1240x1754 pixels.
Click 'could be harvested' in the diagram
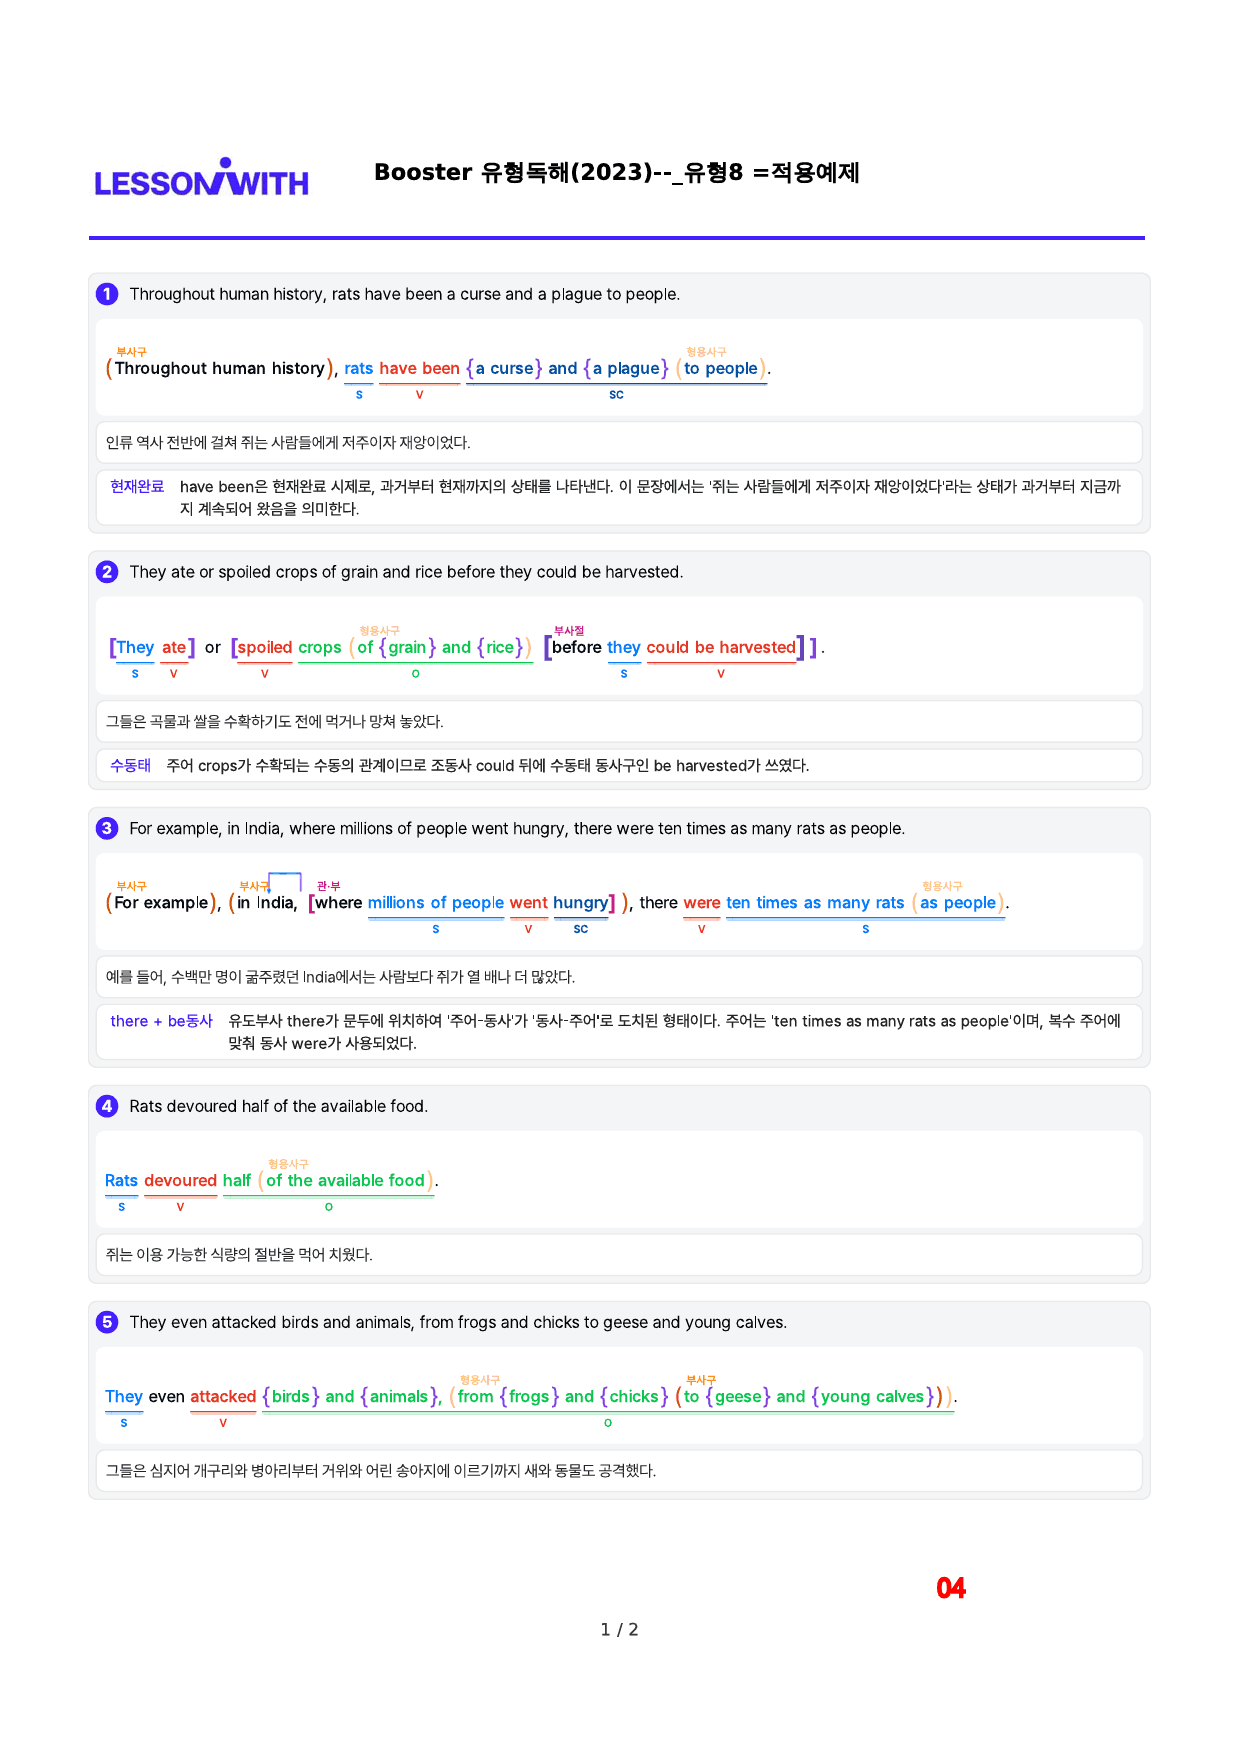(x=721, y=647)
